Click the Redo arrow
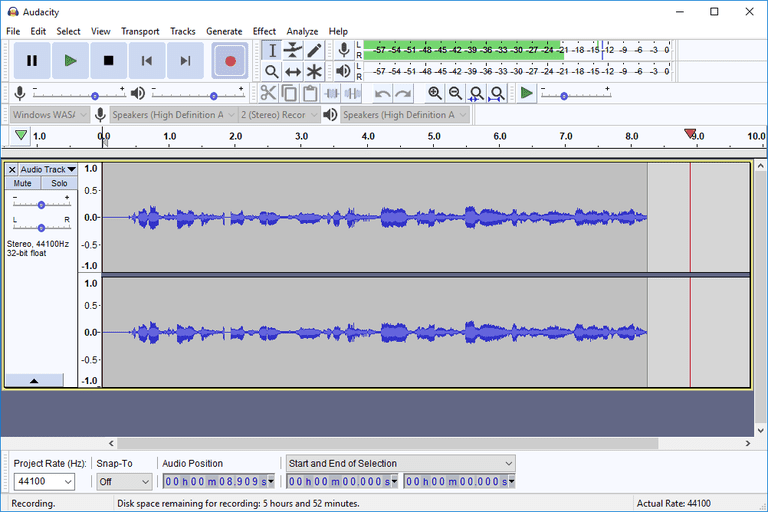768x512 pixels. pos(403,93)
